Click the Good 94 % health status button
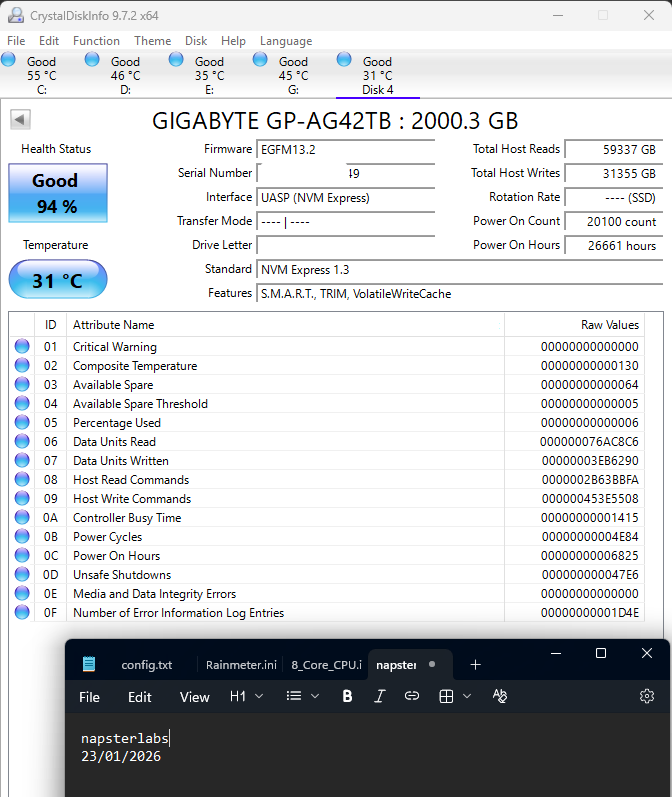 [55, 192]
